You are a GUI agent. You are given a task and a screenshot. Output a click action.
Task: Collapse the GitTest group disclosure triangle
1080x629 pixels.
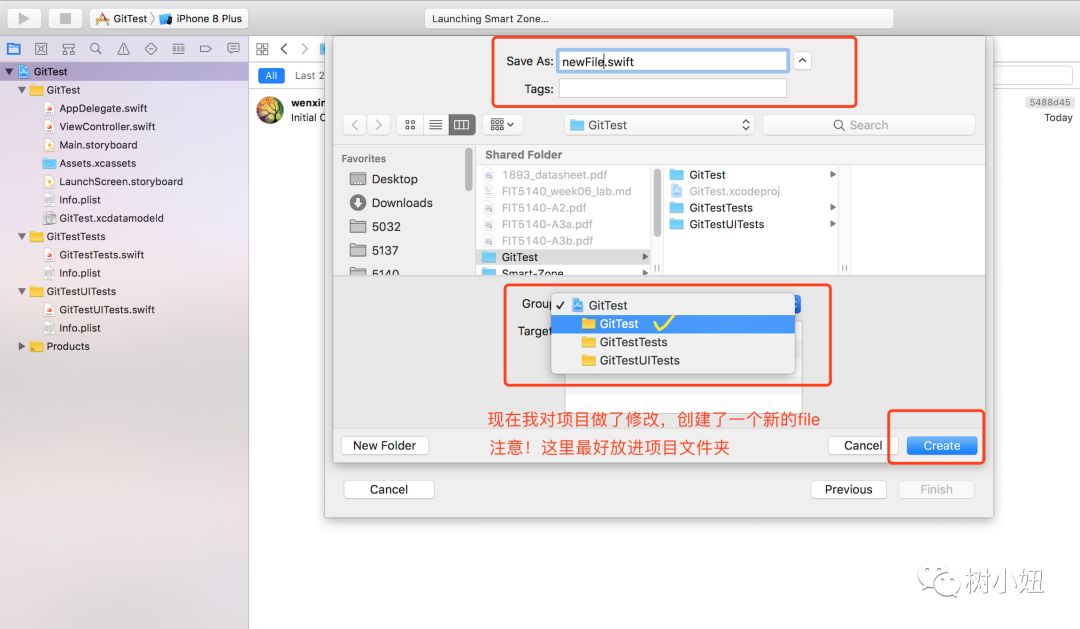click(x=22, y=90)
